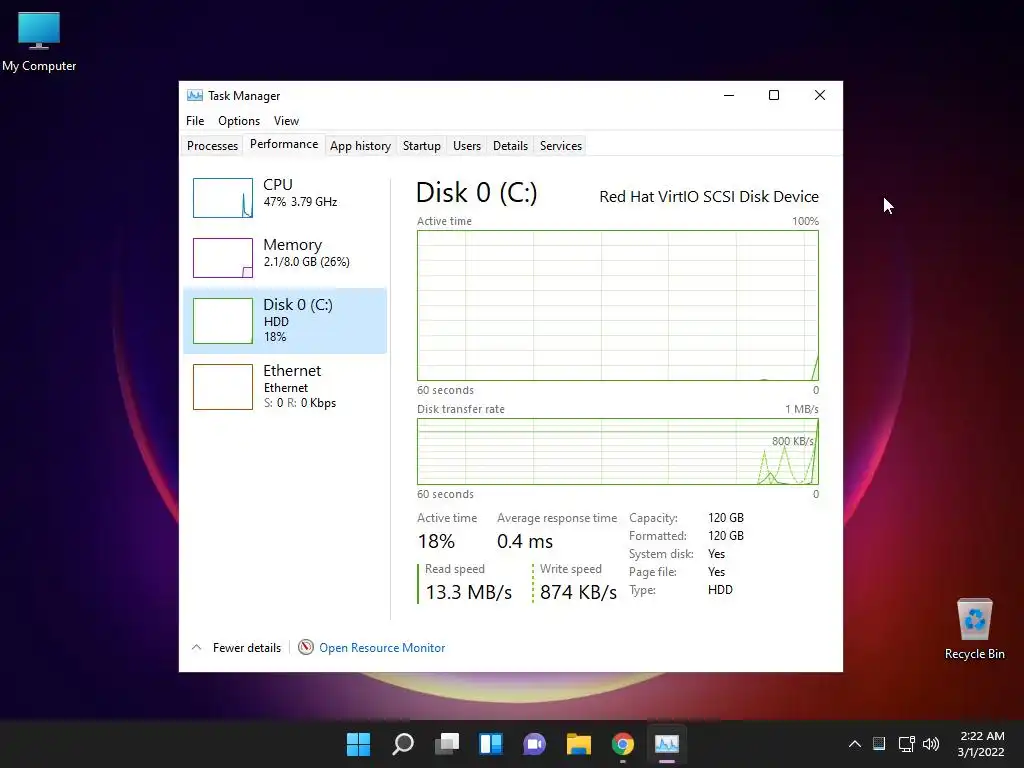Click the System disk Yes value
The width and height of the screenshot is (1024, 768).
[716, 554]
